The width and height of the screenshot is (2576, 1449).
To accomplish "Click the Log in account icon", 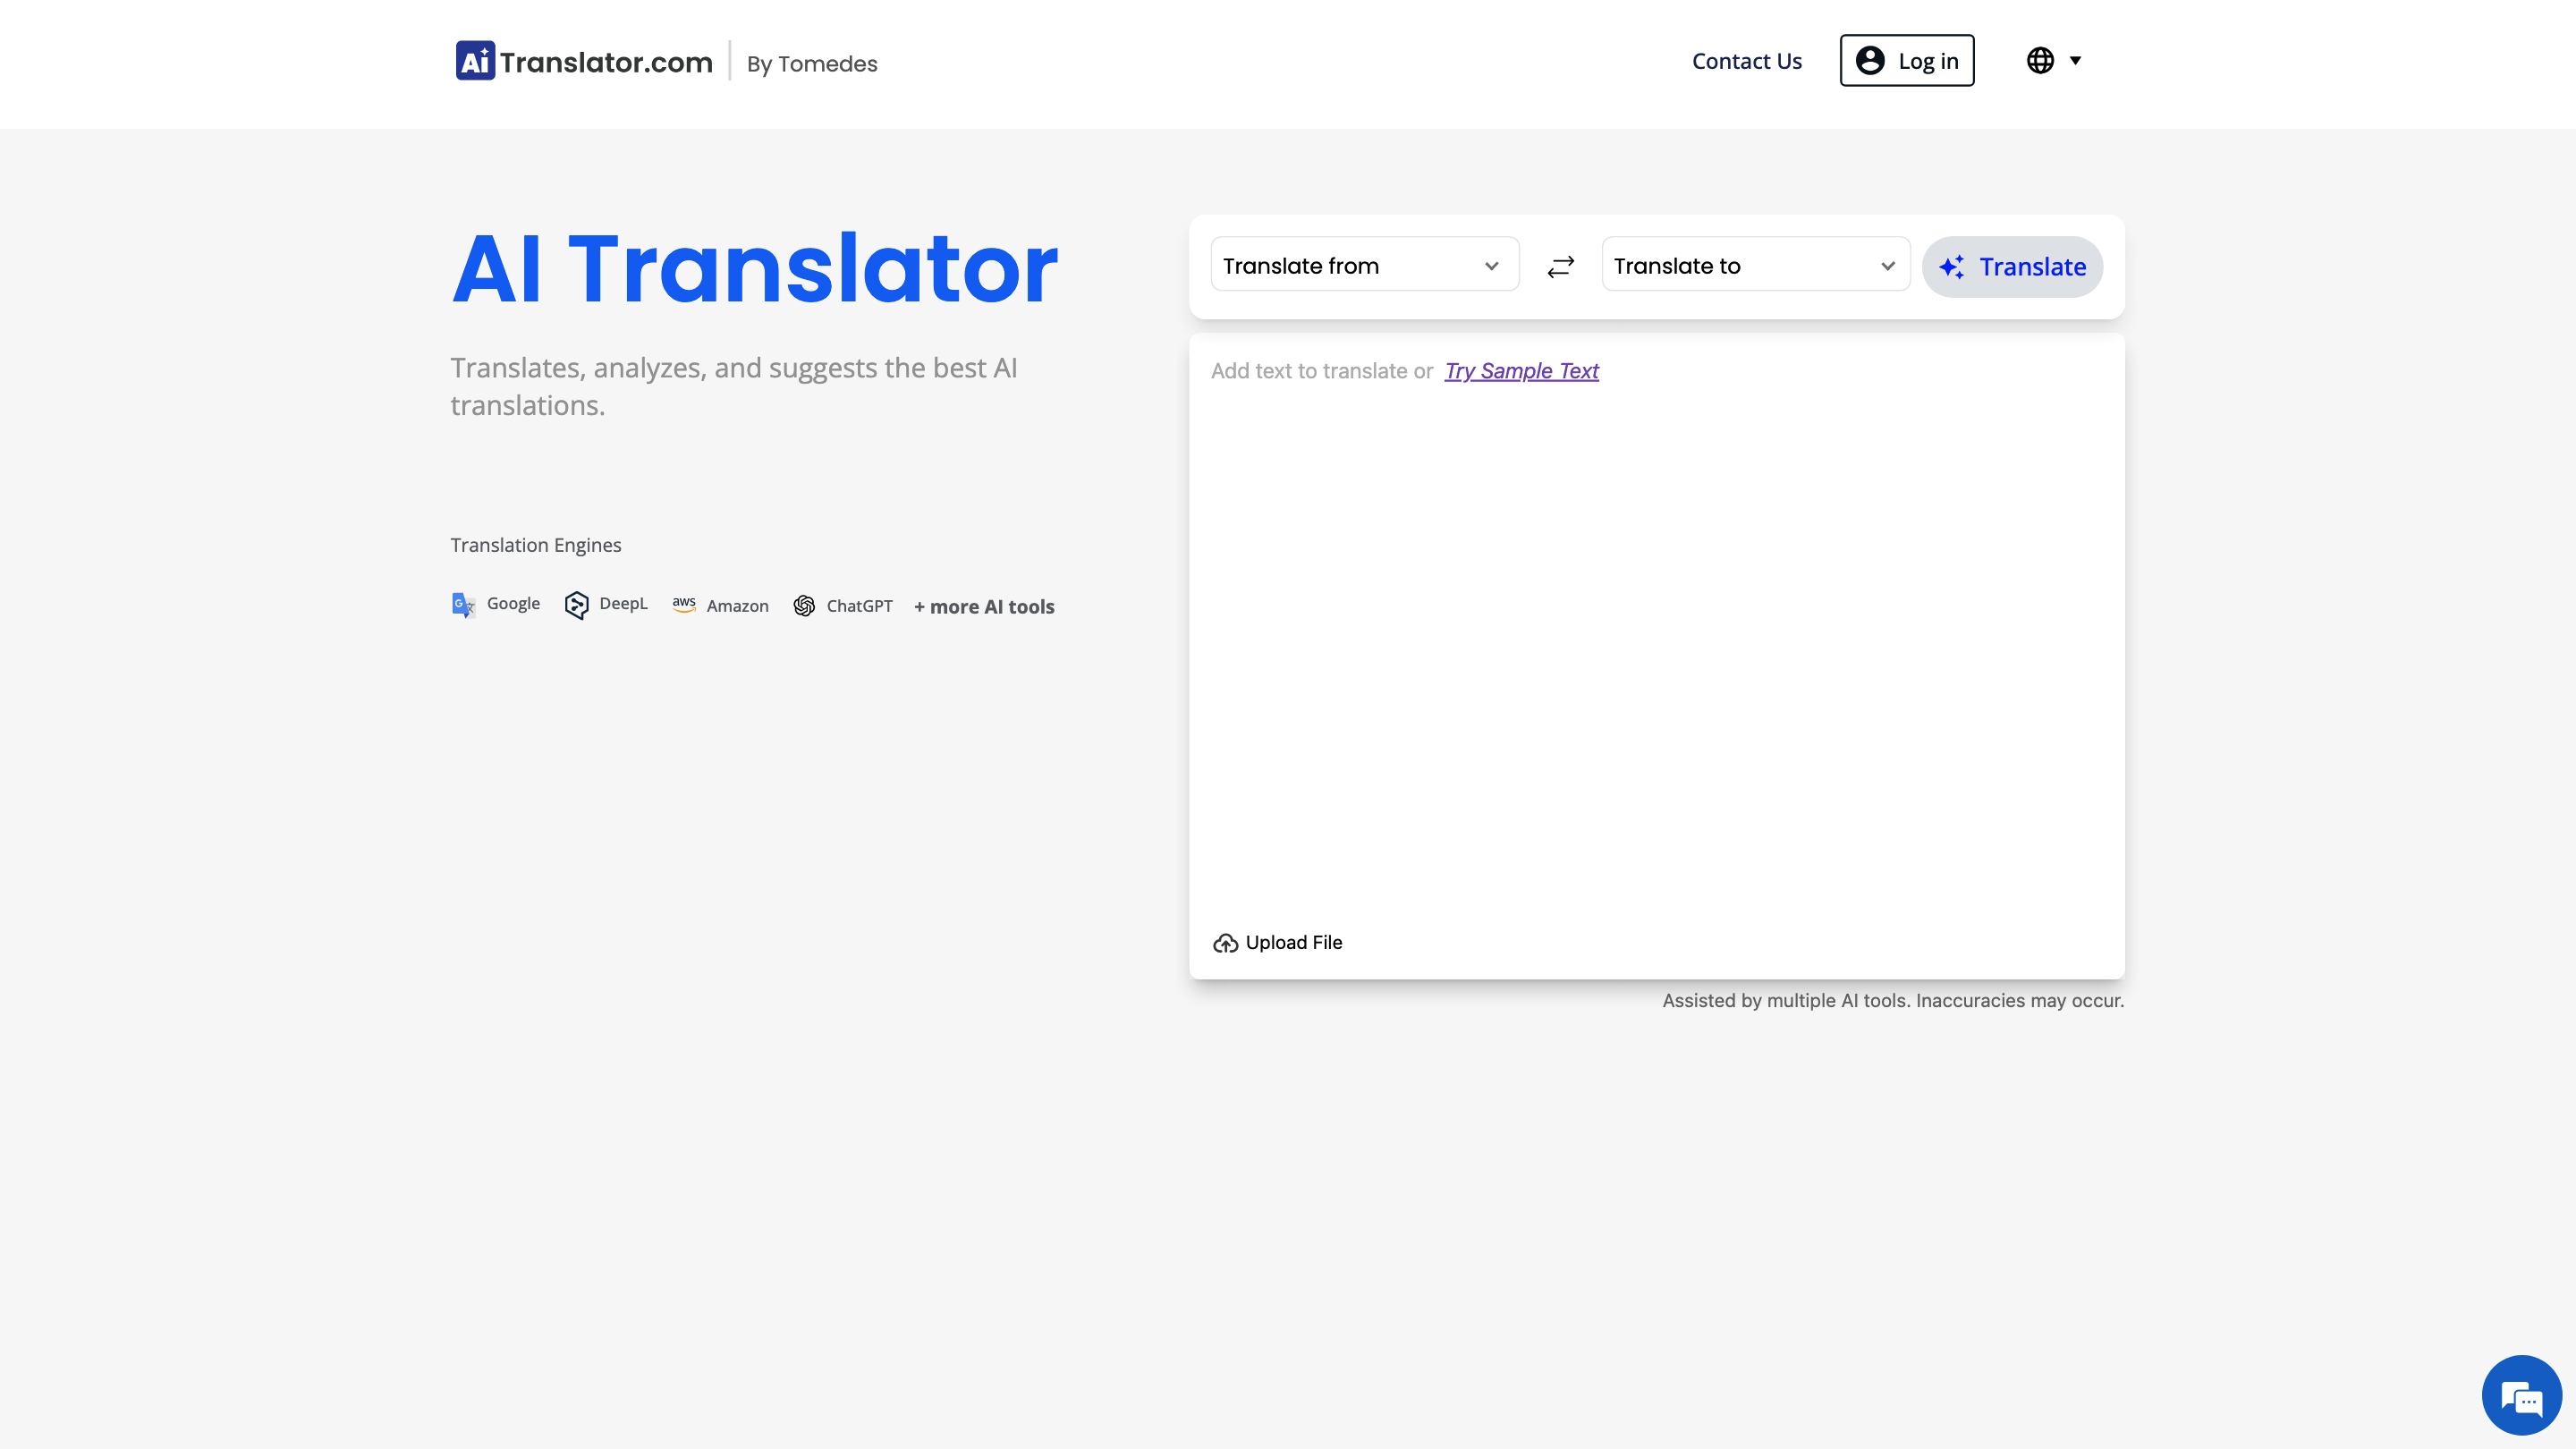I will (1869, 61).
